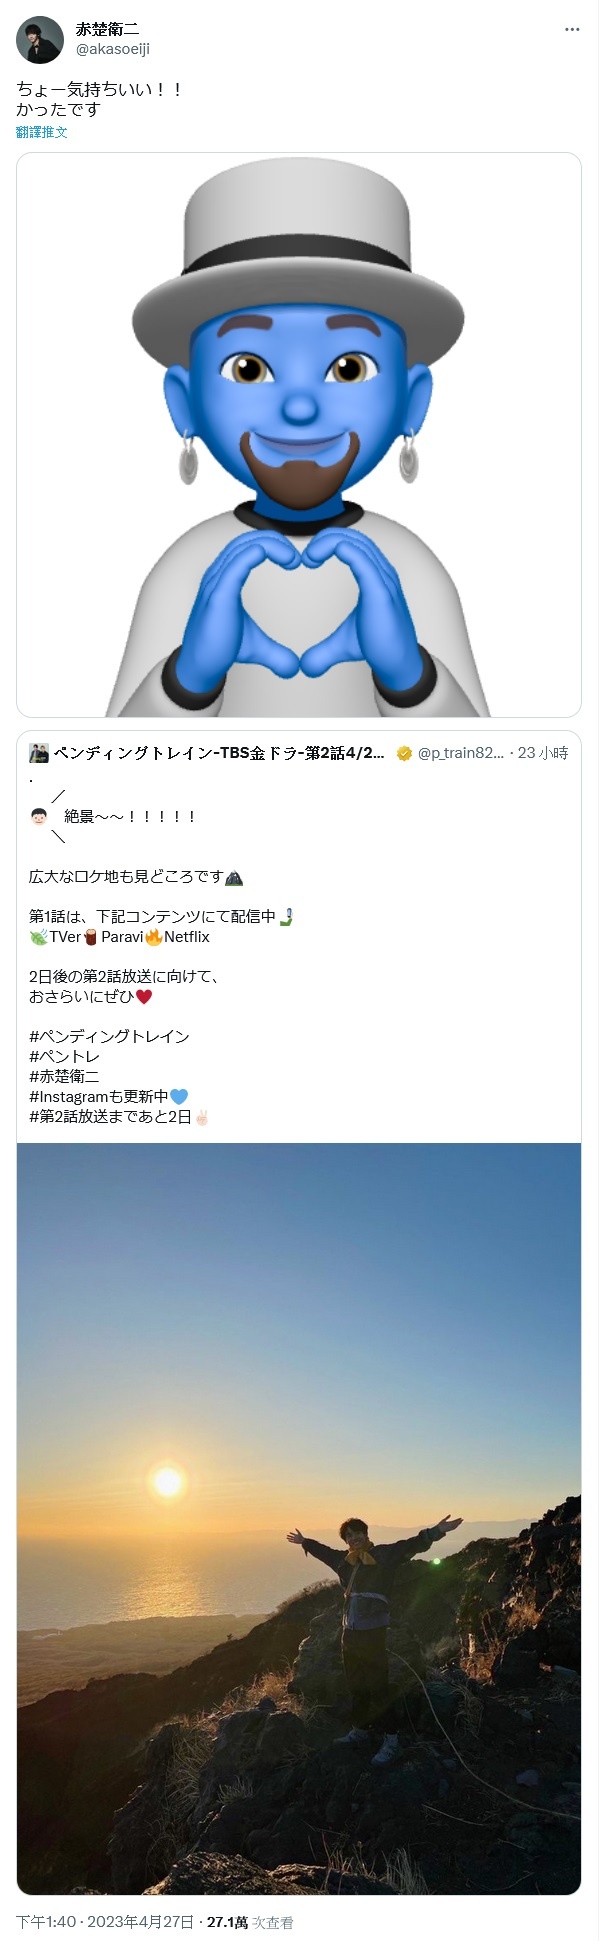Open hashtag #Instagramも更新中
616x1941 pixels.
click(99, 1096)
